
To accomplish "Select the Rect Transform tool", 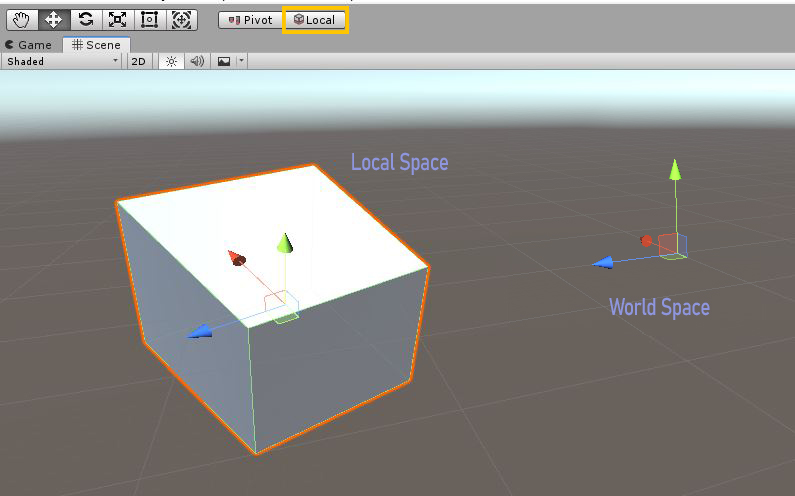I will [150, 20].
